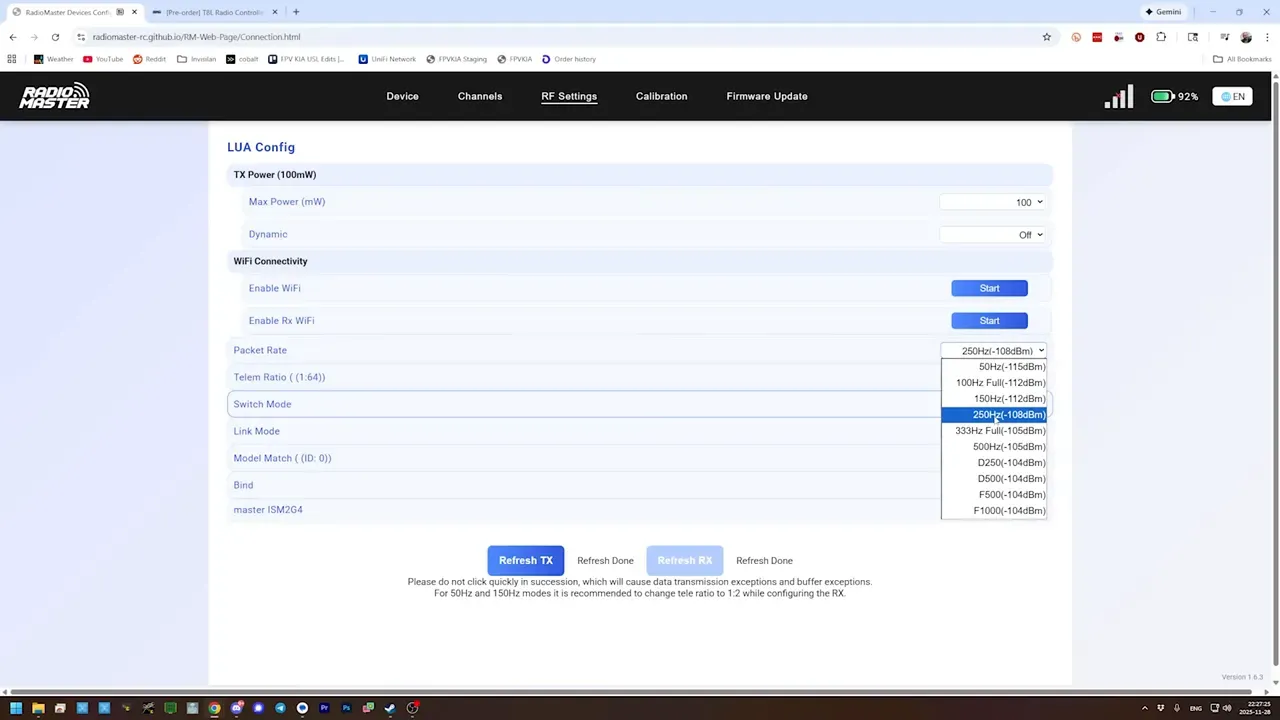Click the browser address bar
The width and height of the screenshot is (1280, 720).
coord(400,36)
